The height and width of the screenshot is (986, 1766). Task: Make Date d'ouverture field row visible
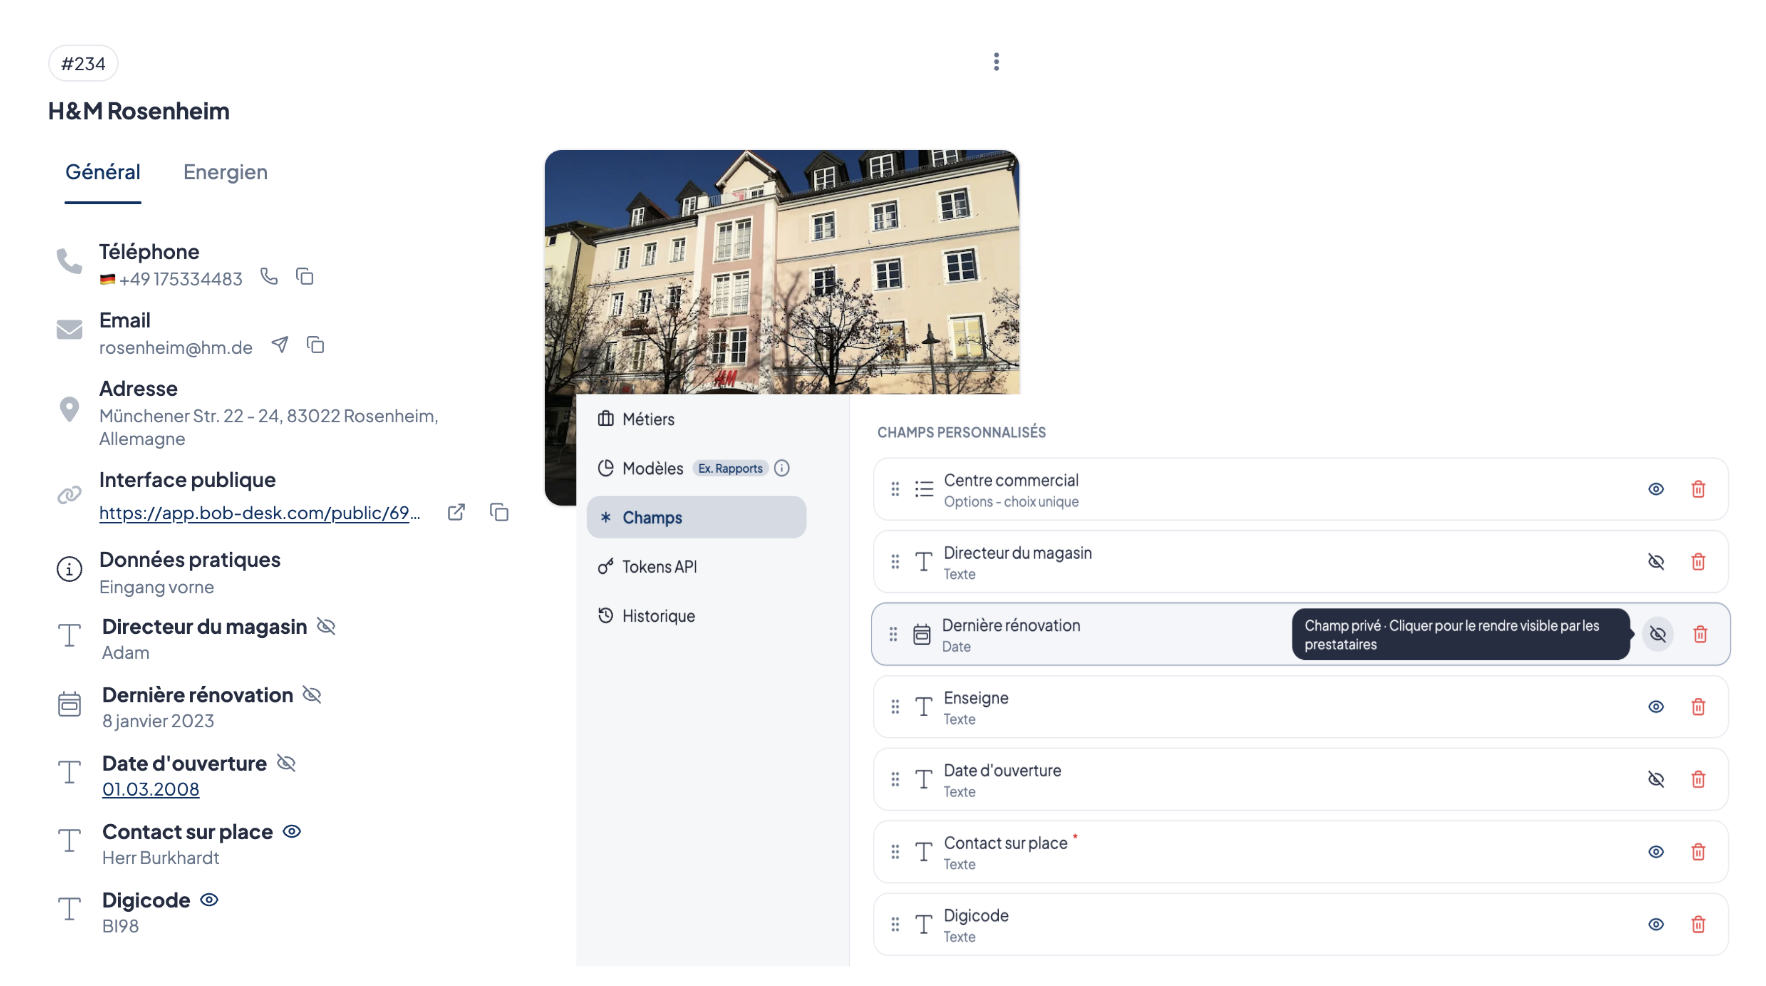(x=1656, y=779)
